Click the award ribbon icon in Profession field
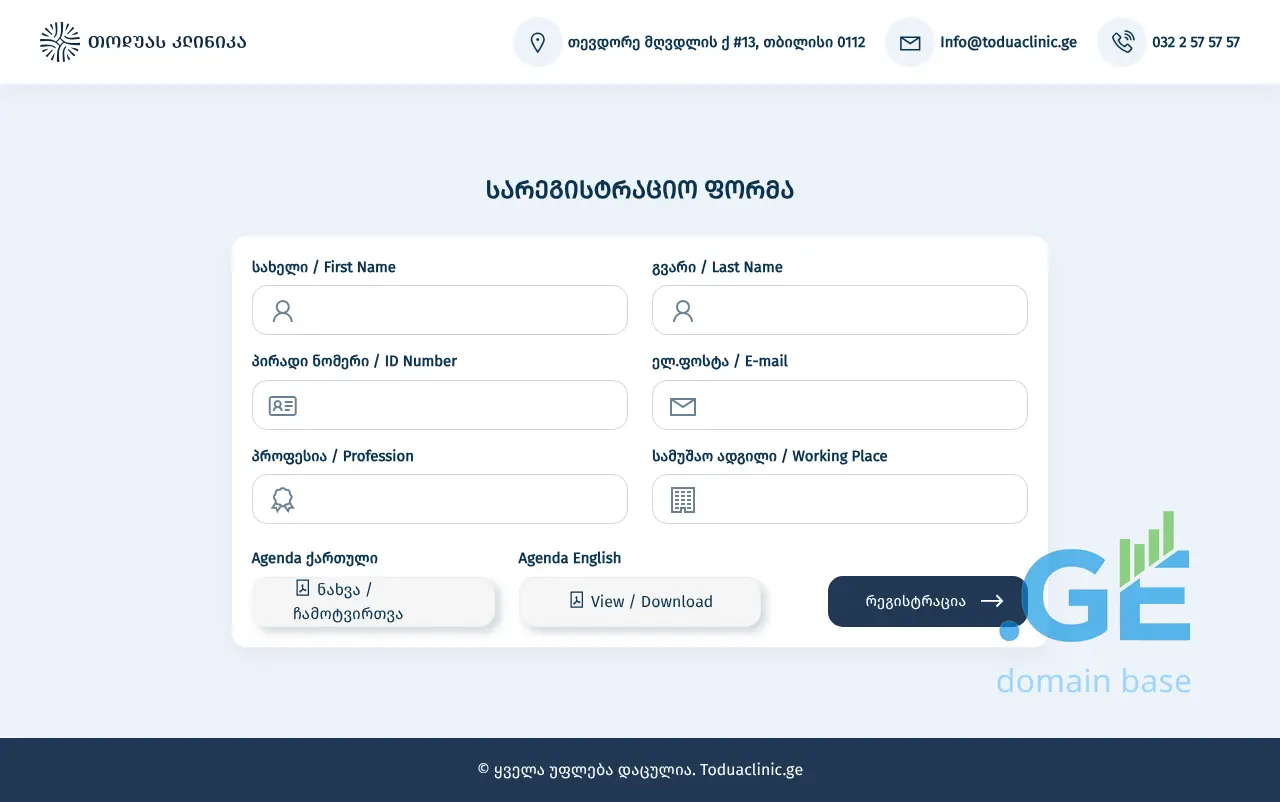This screenshot has width=1280, height=802. click(x=283, y=500)
